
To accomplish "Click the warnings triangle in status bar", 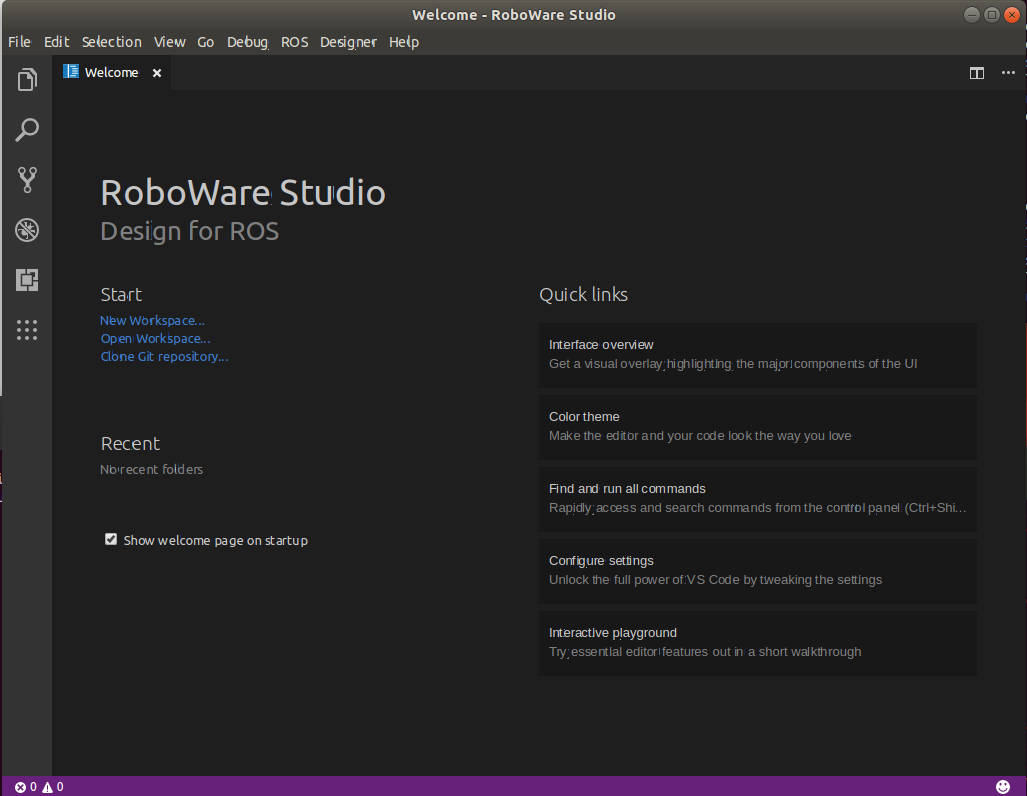I will (48, 787).
